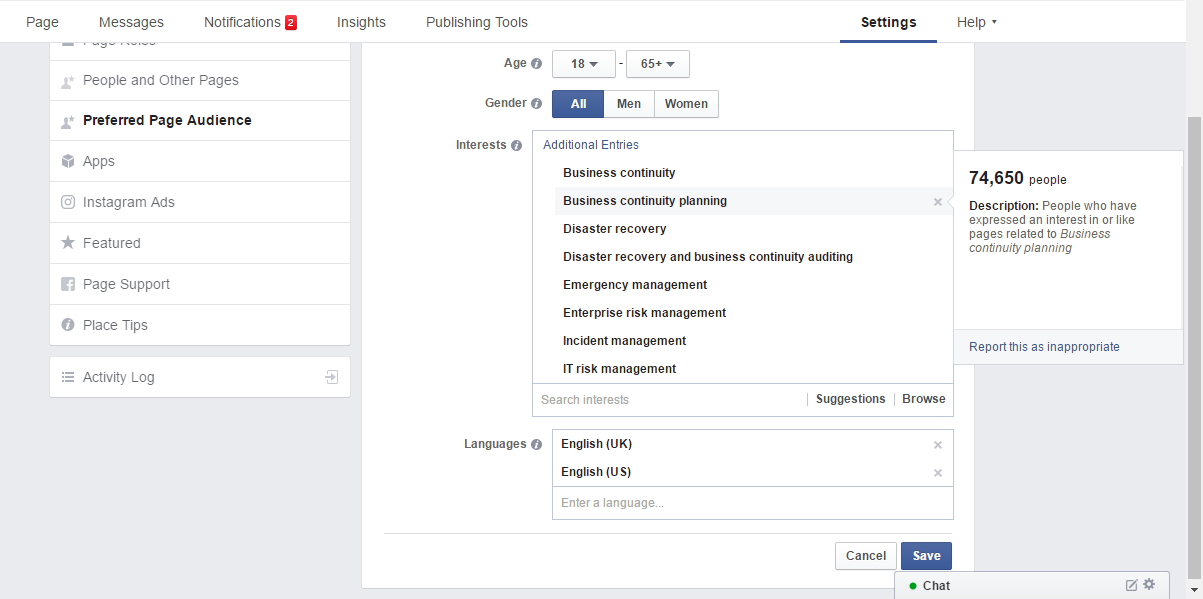Image resolution: width=1203 pixels, height=599 pixels.
Task: Switch to the Insights tab
Action: coord(361,21)
